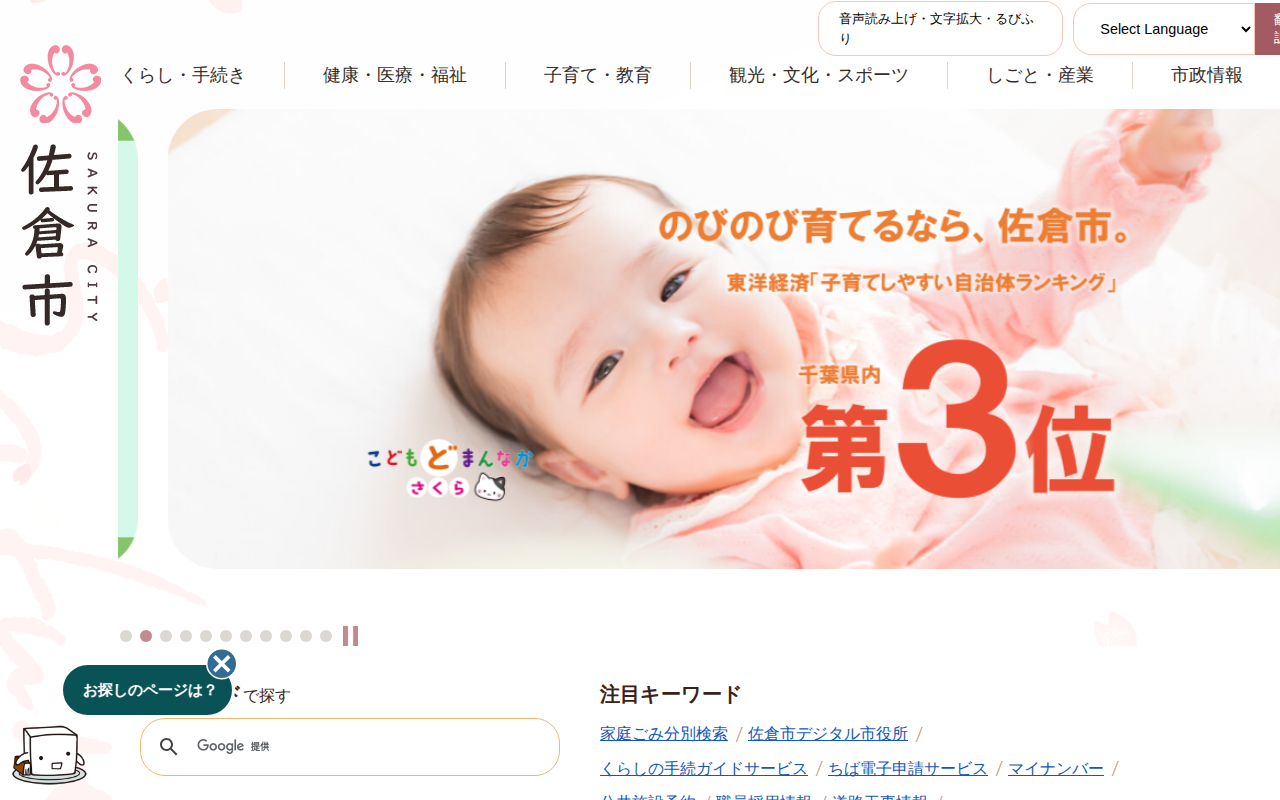
Task: Click the magnifier icon in search box
Action: point(169,747)
